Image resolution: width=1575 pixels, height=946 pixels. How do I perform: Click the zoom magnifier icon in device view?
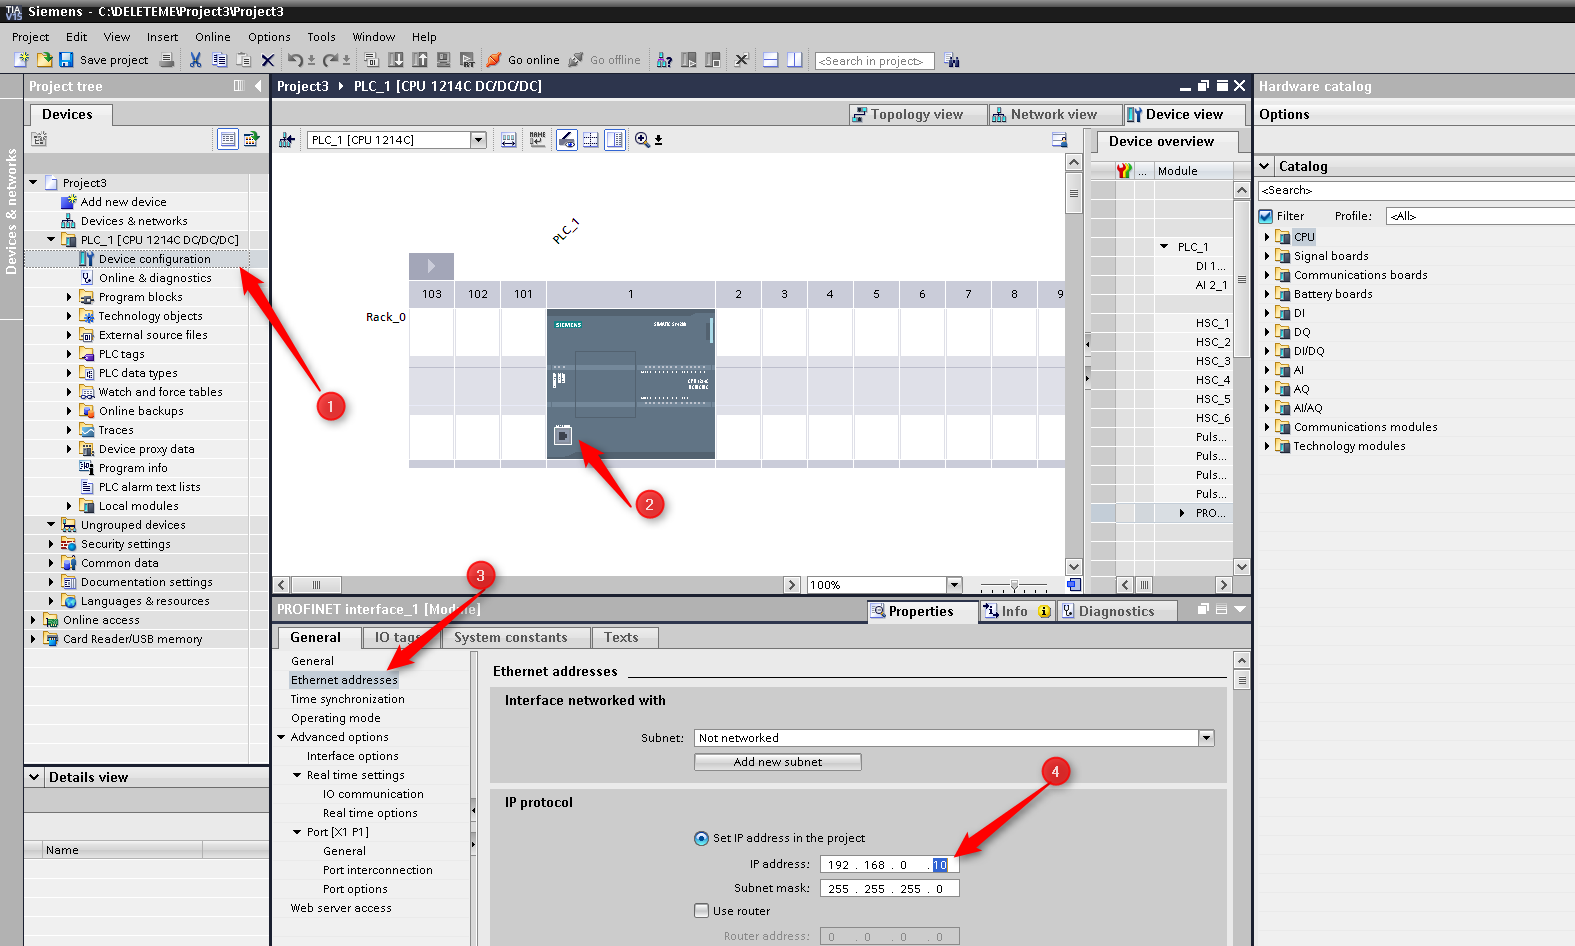click(642, 140)
